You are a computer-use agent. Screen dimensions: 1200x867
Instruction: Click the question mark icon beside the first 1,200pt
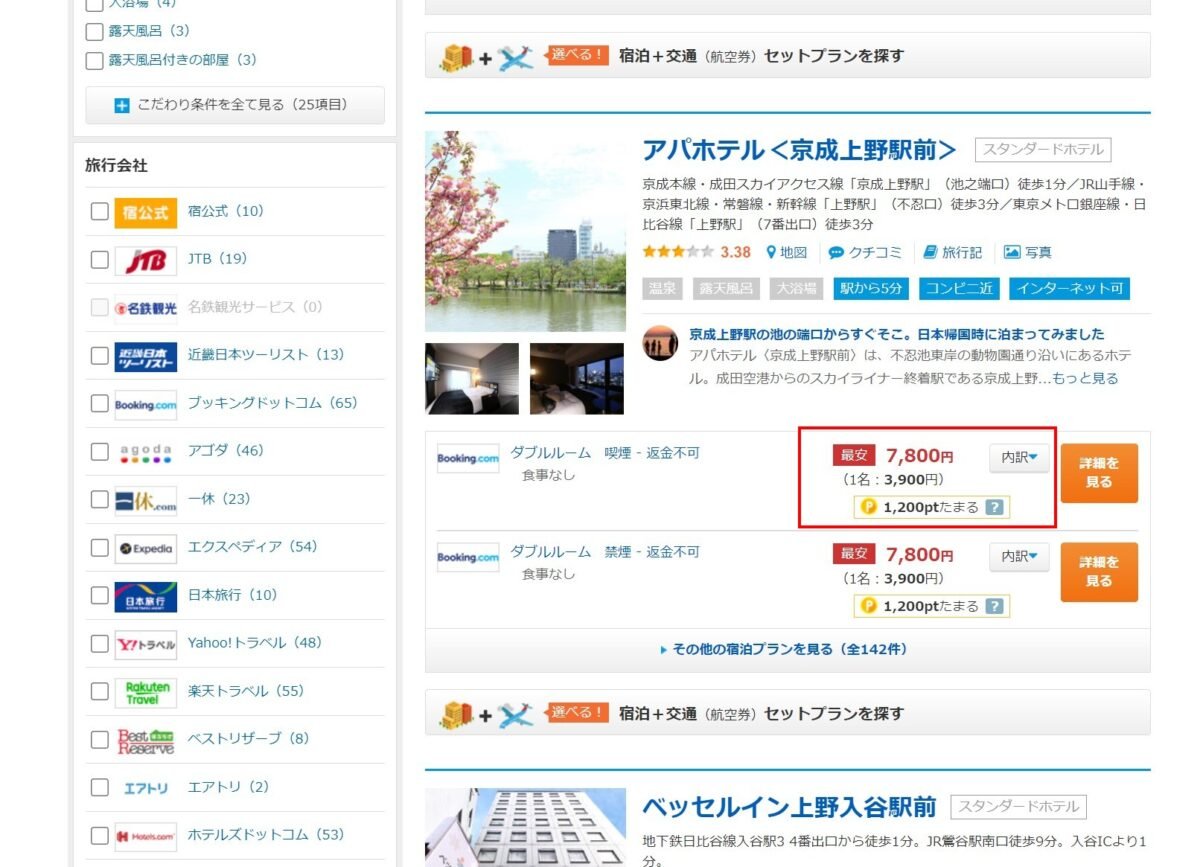point(993,507)
